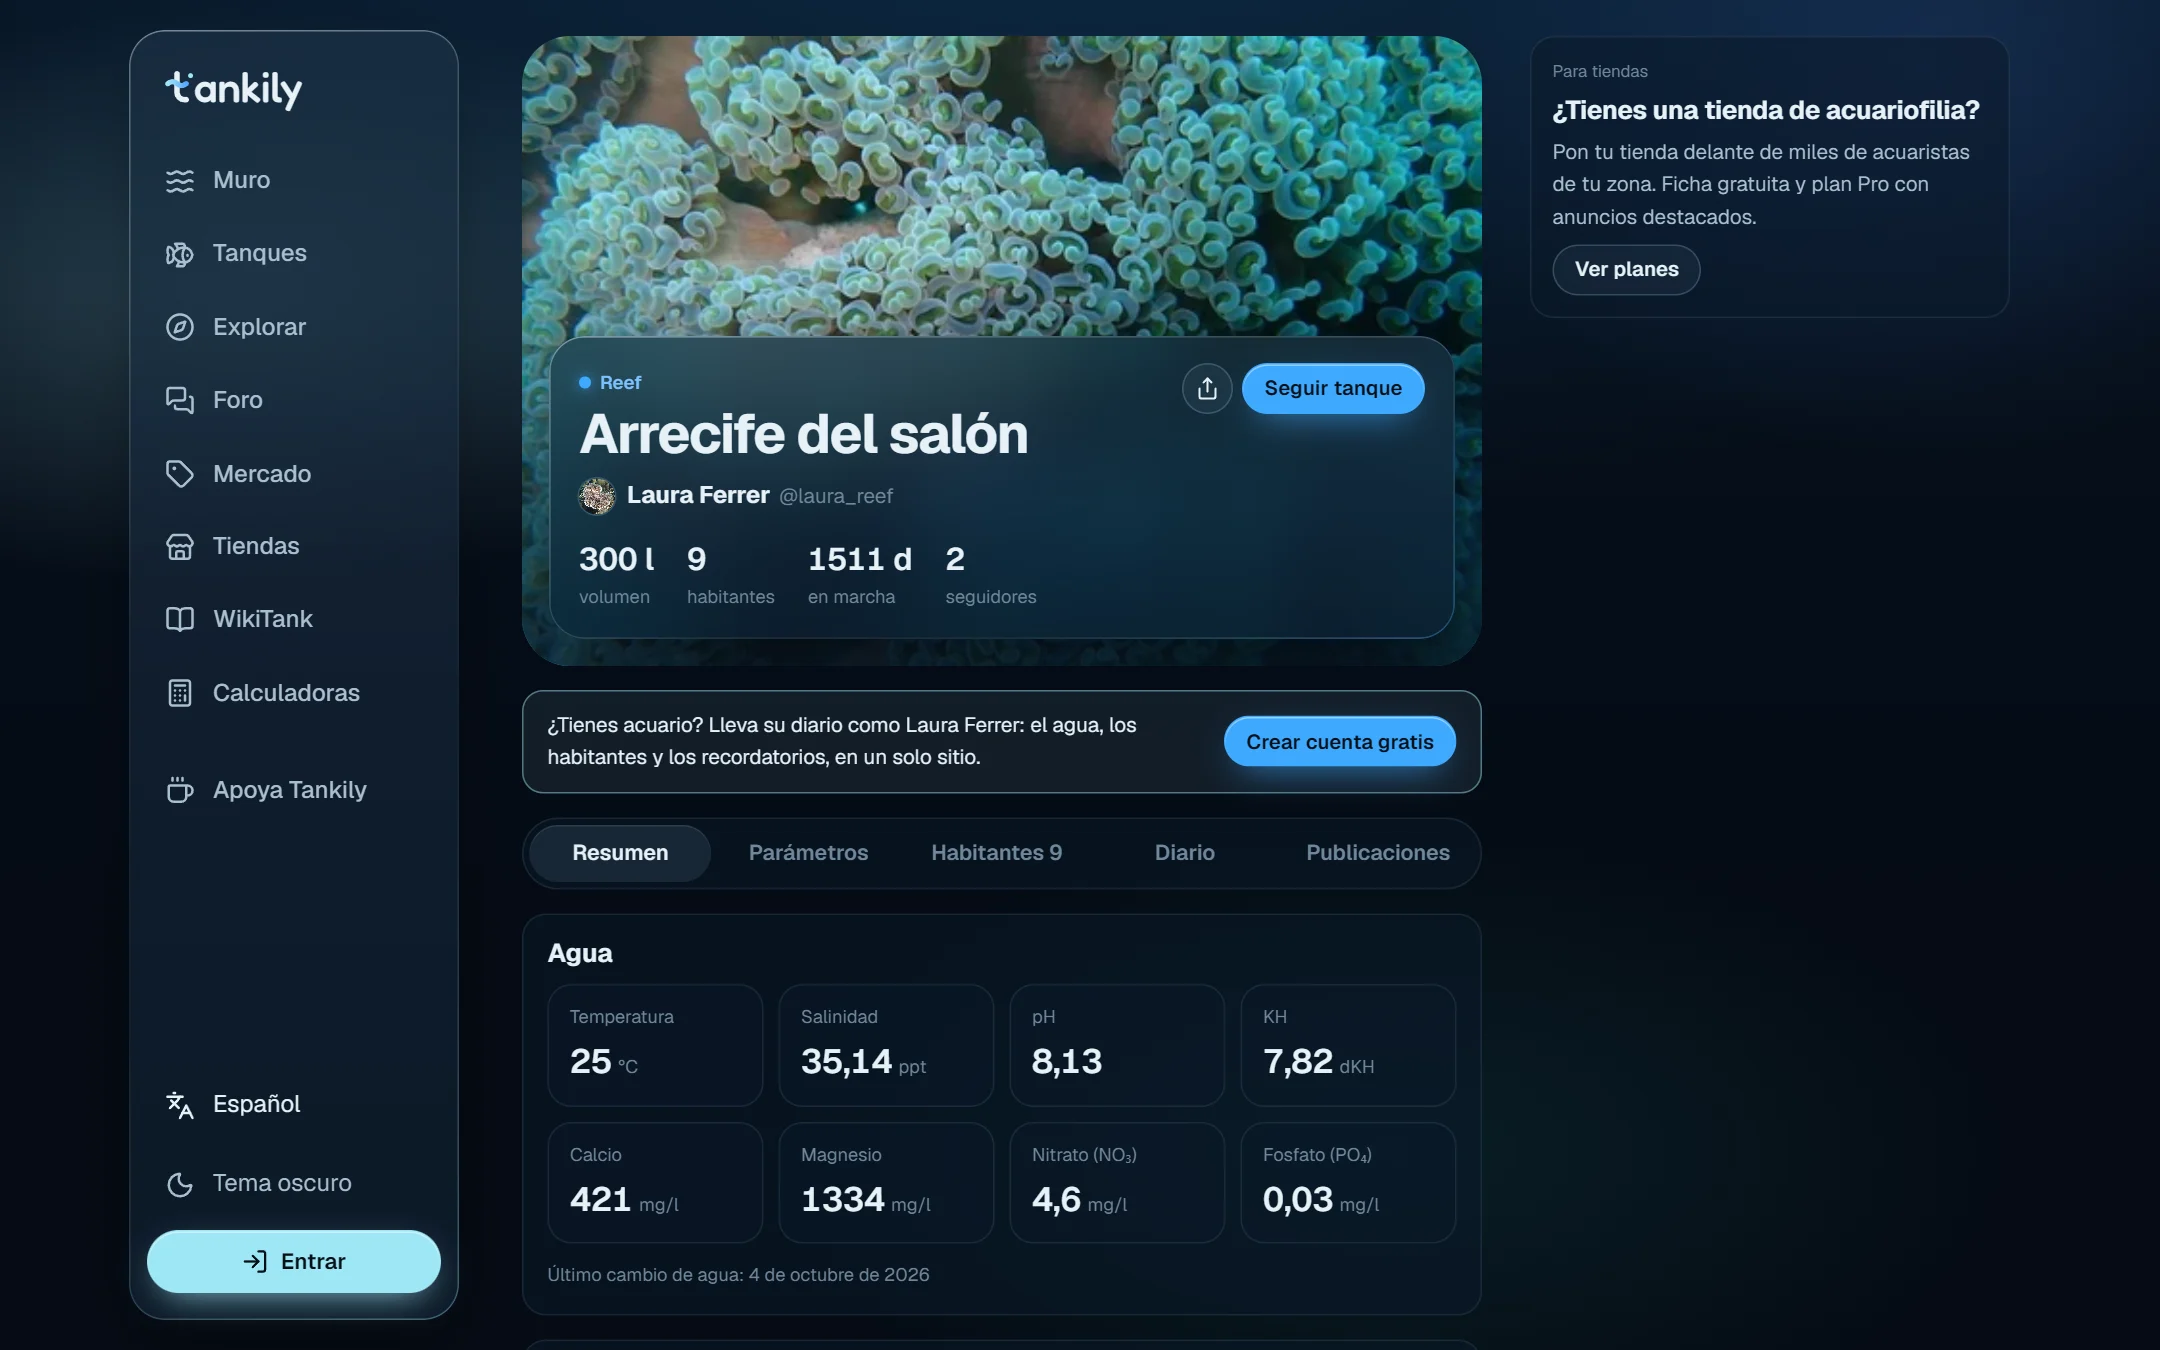The width and height of the screenshot is (2160, 1350).
Task: Share the tank with share icon
Action: point(1207,388)
